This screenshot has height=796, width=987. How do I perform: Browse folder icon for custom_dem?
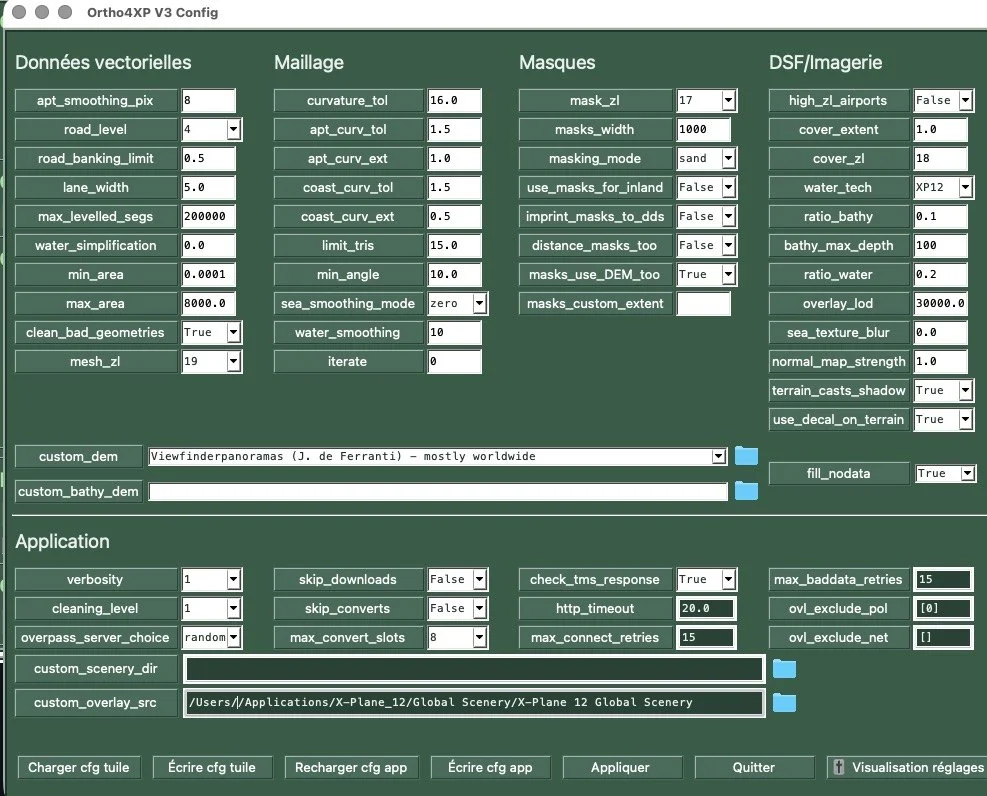[746, 456]
